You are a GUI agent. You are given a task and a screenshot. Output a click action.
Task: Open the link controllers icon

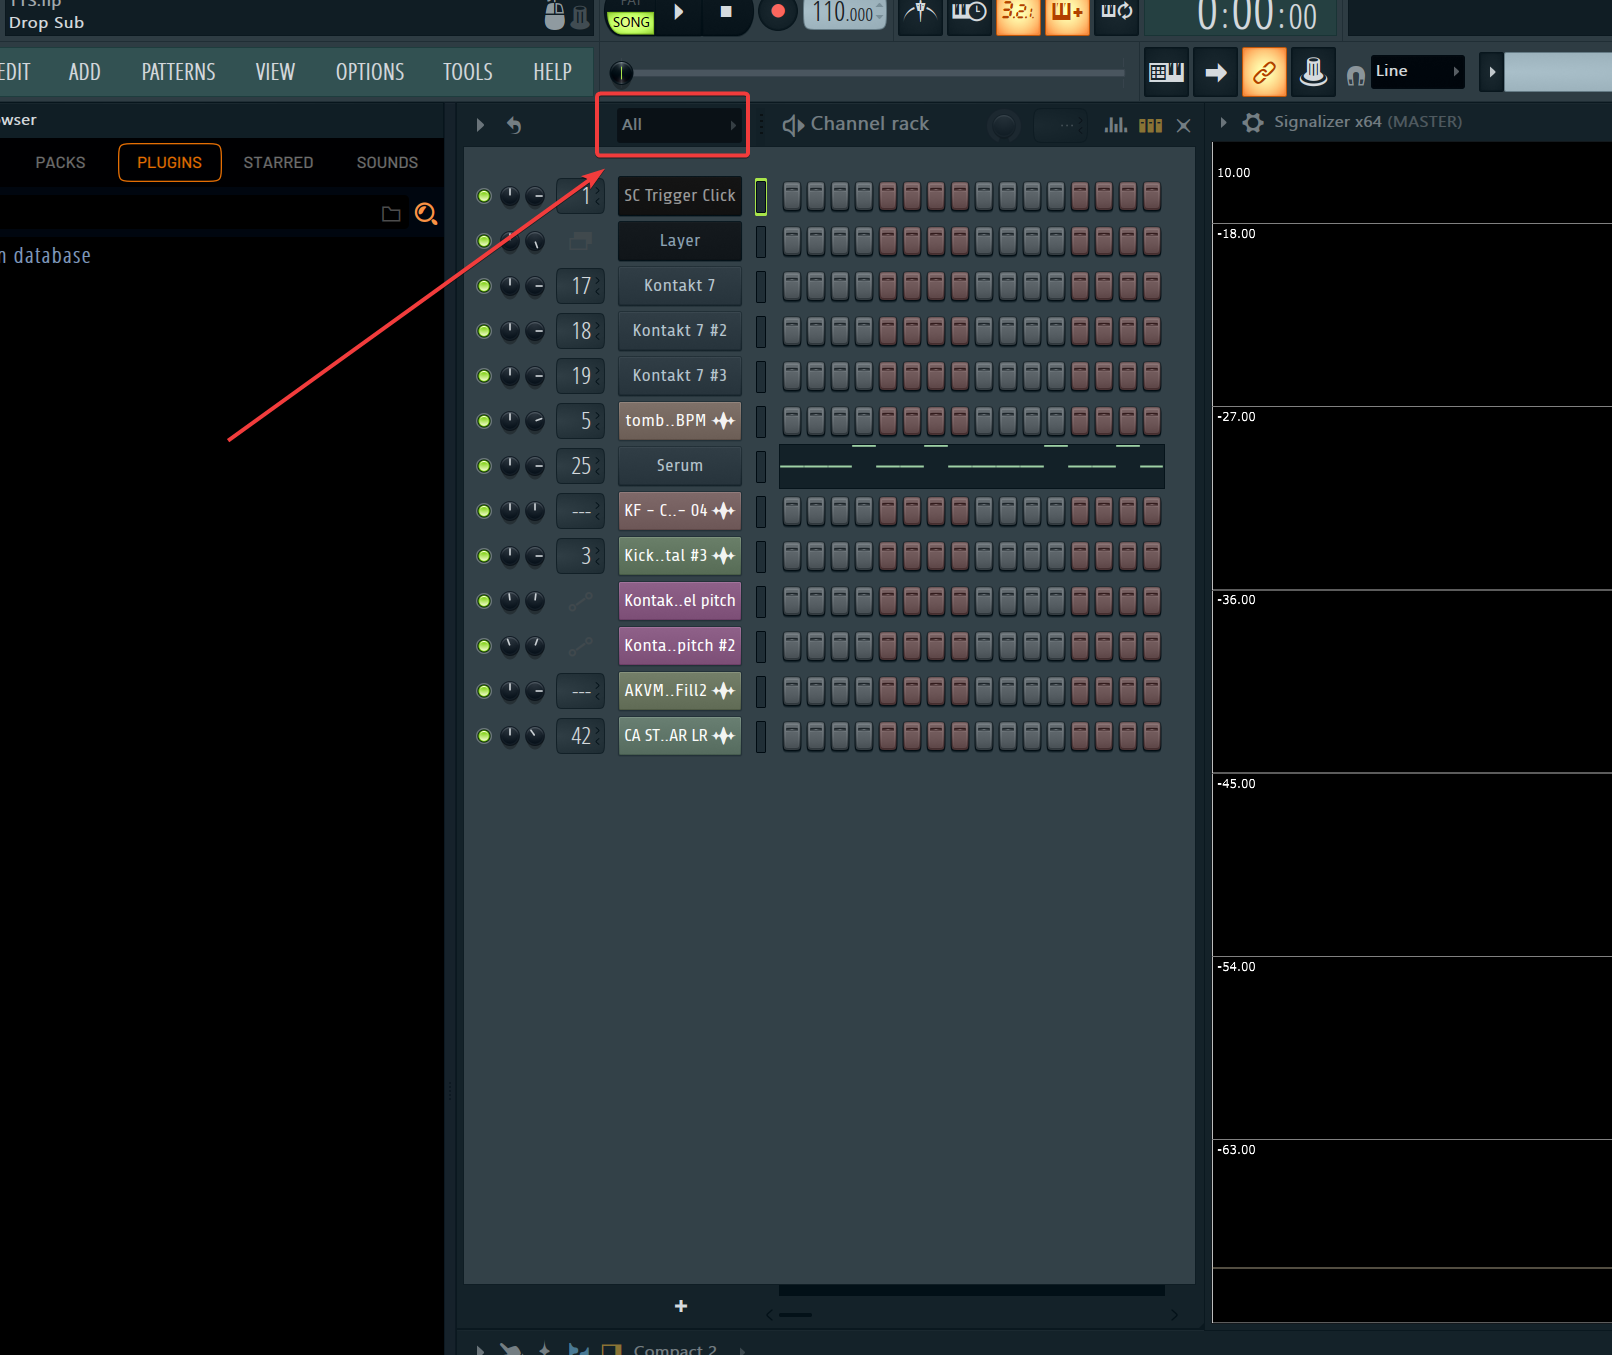(x=1264, y=71)
